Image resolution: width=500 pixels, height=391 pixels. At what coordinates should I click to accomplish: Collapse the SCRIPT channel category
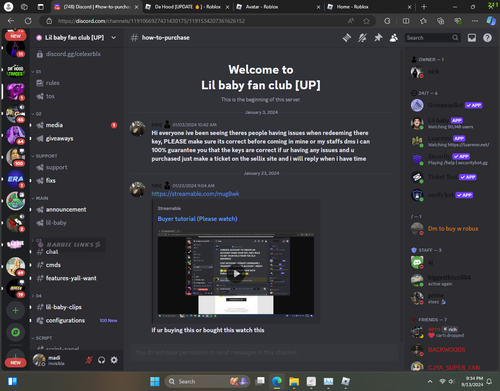click(x=42, y=338)
